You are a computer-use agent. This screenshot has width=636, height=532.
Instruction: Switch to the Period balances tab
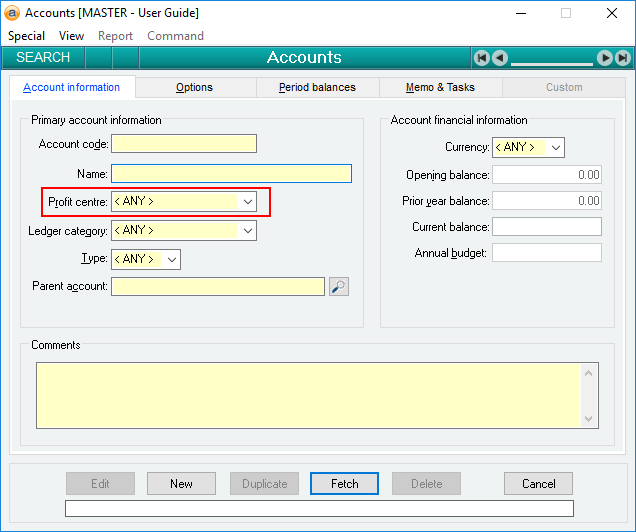click(317, 88)
